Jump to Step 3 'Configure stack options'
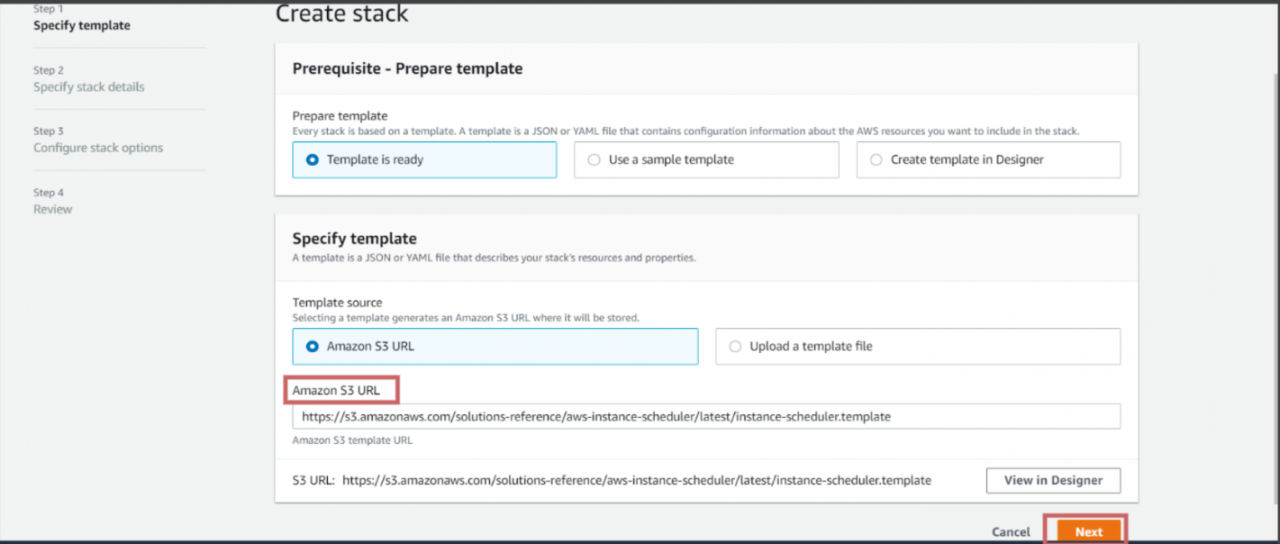 click(x=98, y=148)
